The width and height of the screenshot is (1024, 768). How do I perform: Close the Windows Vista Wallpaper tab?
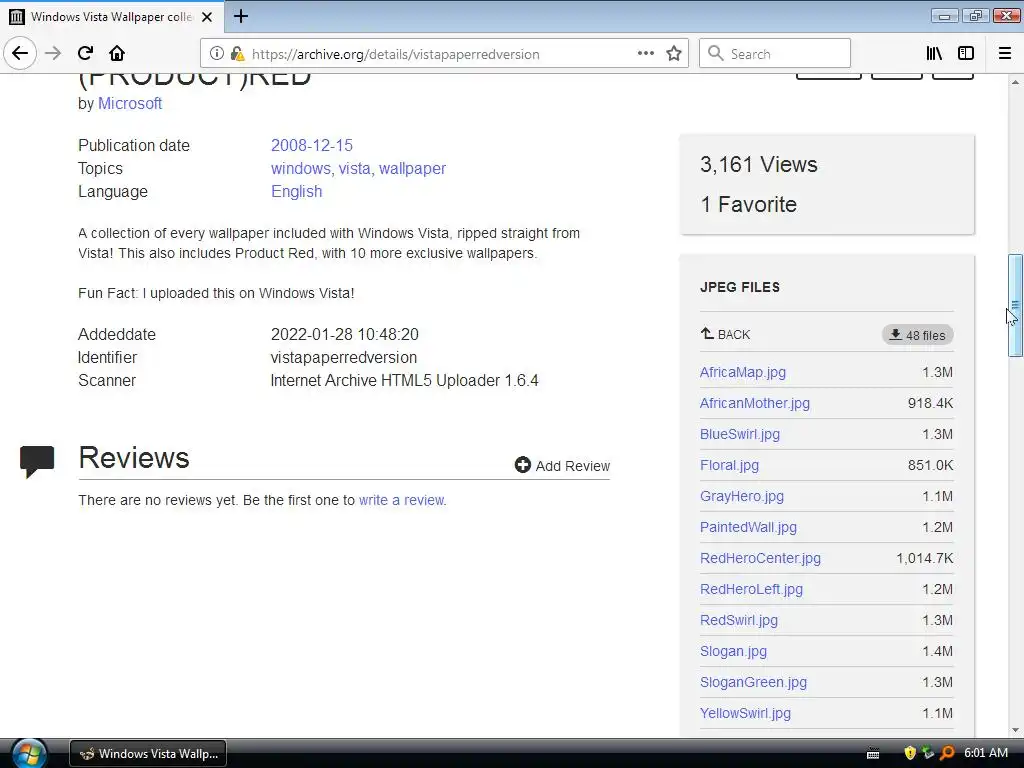click(x=207, y=17)
